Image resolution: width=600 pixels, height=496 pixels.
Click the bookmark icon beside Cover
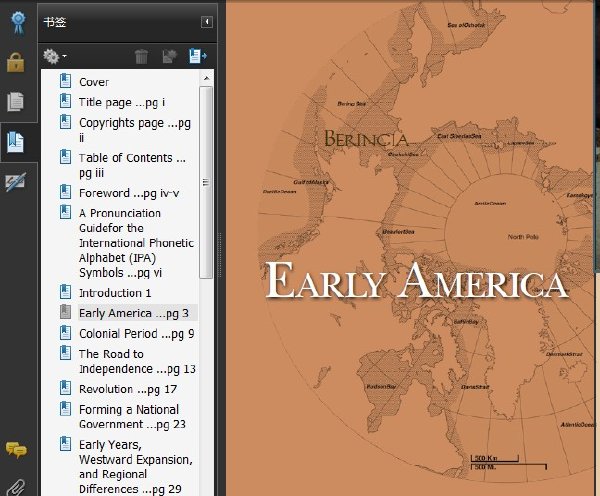pos(65,81)
